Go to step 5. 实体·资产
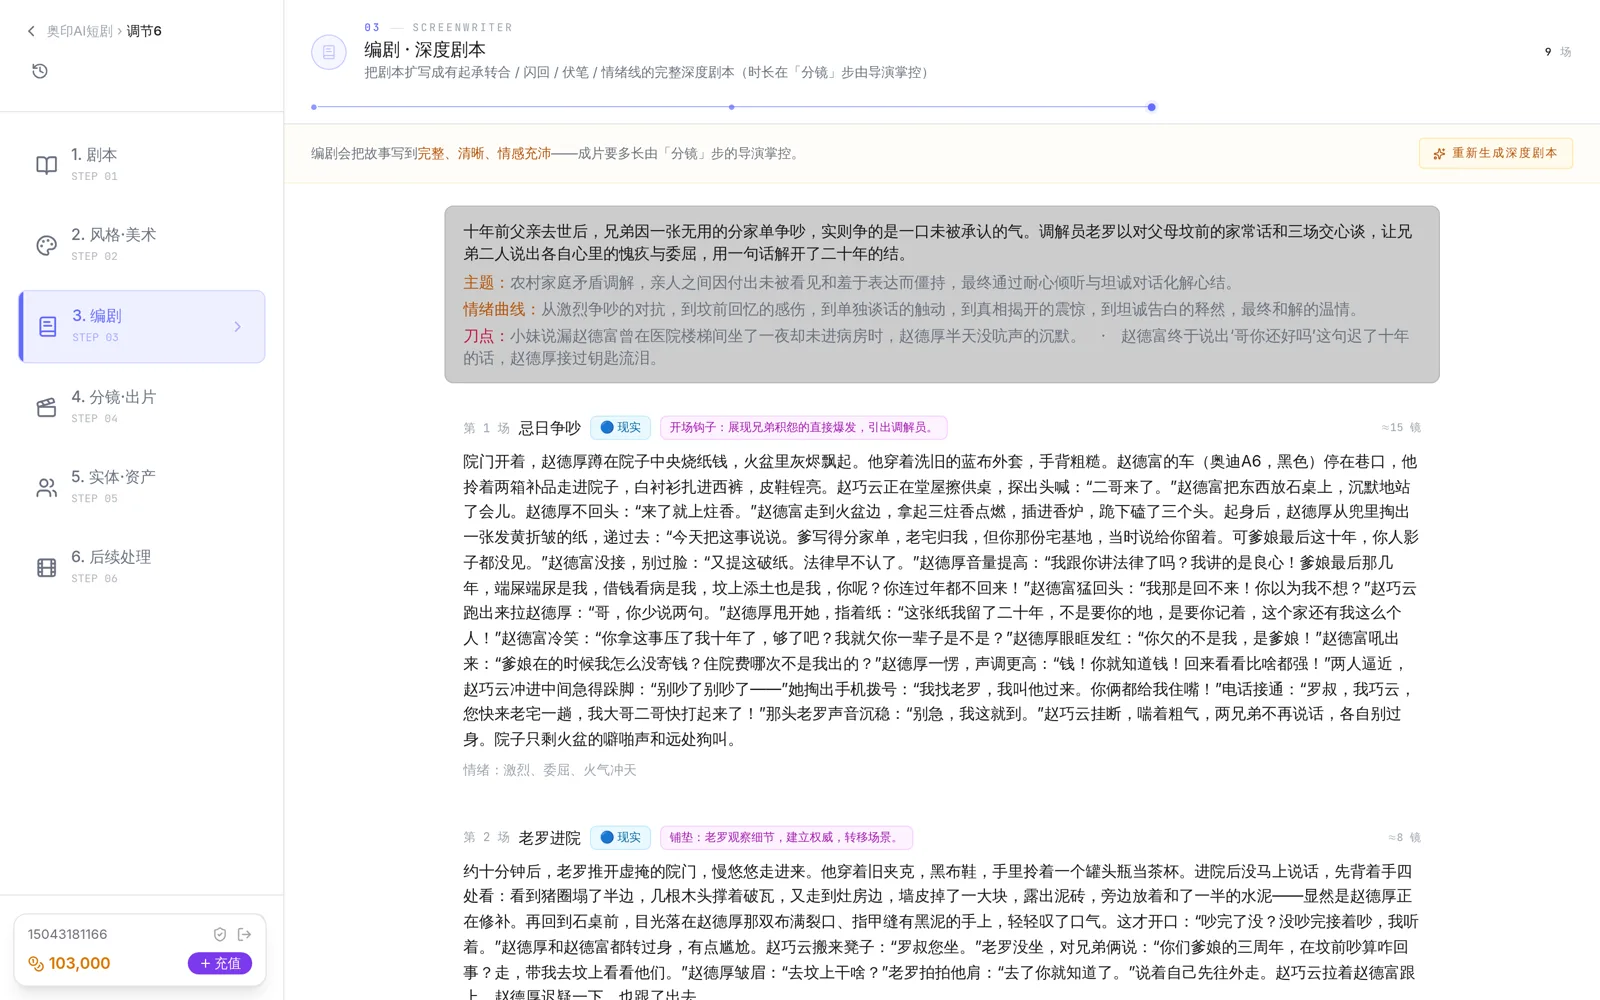This screenshot has width=1600, height=1000. [142, 487]
